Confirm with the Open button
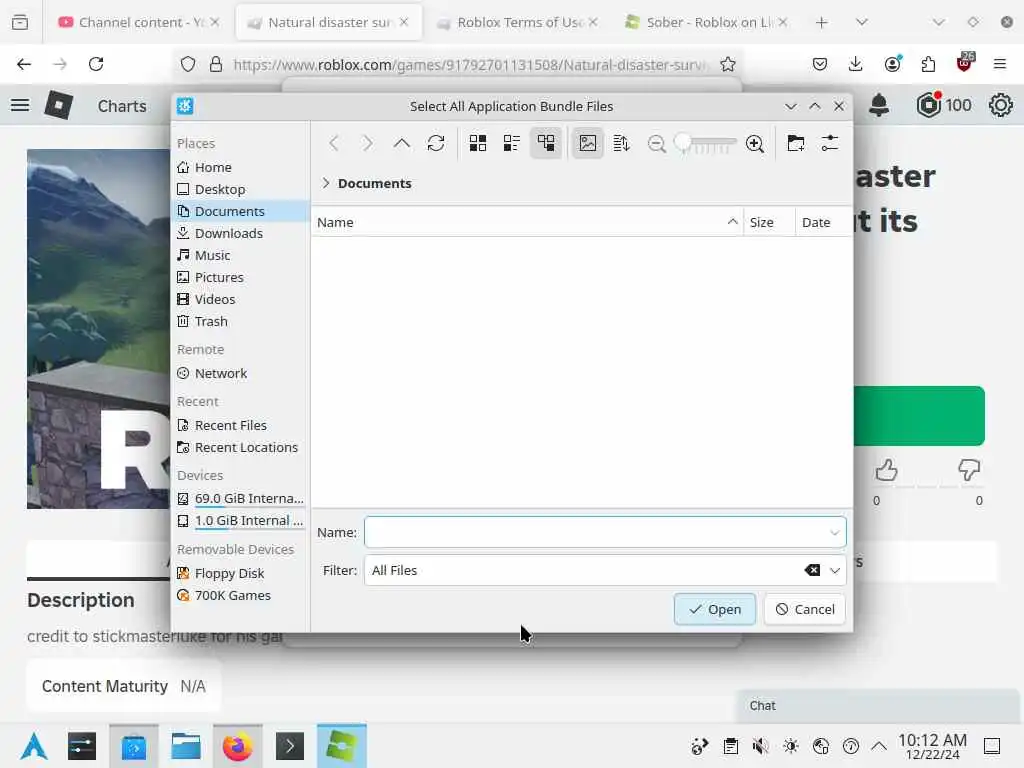This screenshot has height=768, width=1024. (x=714, y=609)
